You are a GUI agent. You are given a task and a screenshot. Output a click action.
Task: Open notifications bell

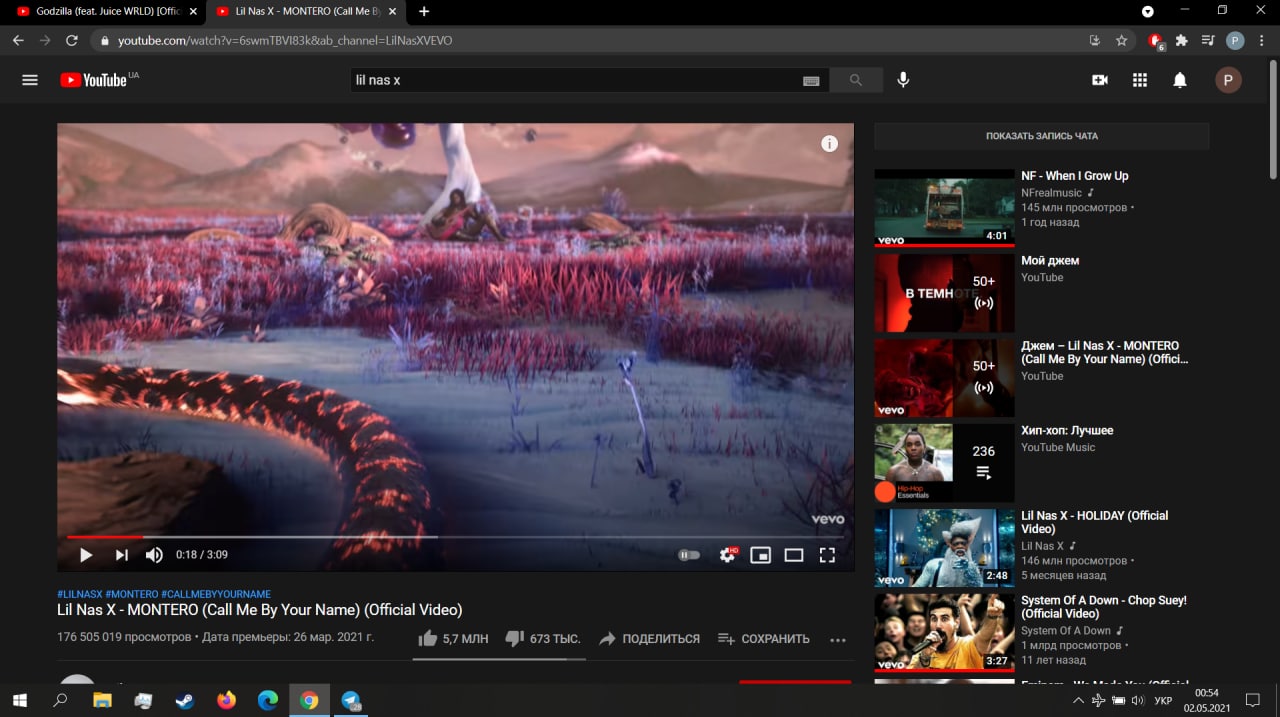click(1180, 80)
